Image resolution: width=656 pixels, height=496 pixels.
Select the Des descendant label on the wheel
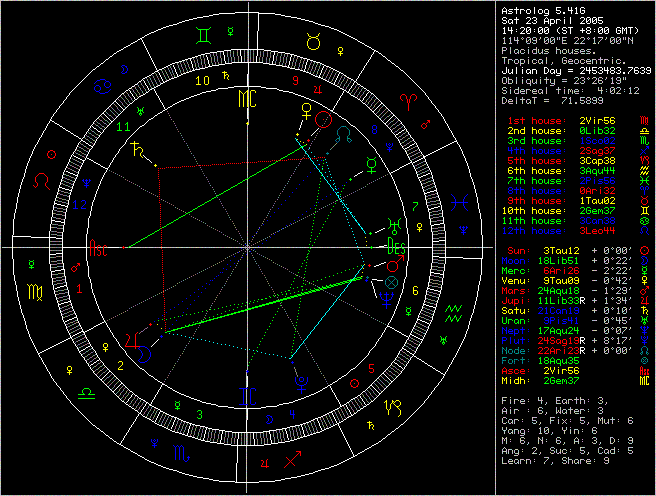(396, 245)
